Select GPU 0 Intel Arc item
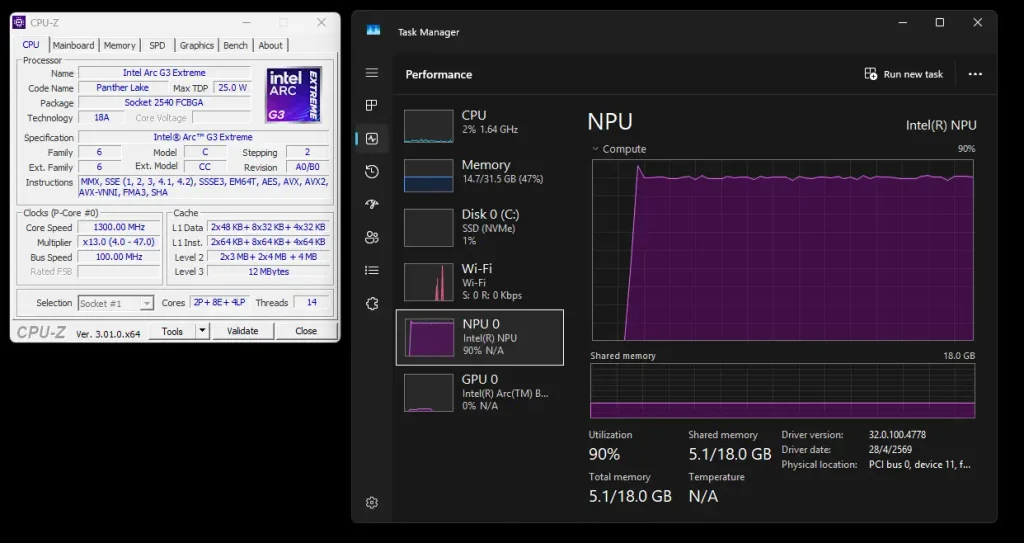The width and height of the screenshot is (1024, 543). [x=479, y=392]
